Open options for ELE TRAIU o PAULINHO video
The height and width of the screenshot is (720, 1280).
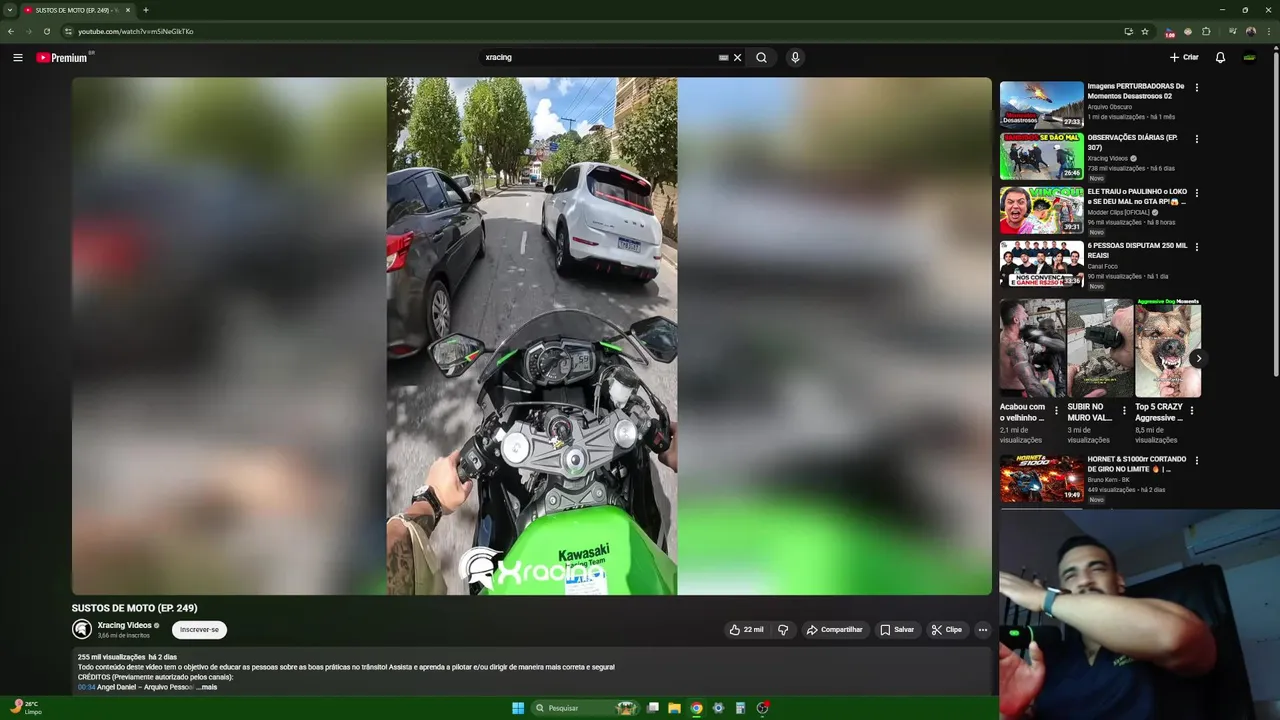pos(1196,193)
